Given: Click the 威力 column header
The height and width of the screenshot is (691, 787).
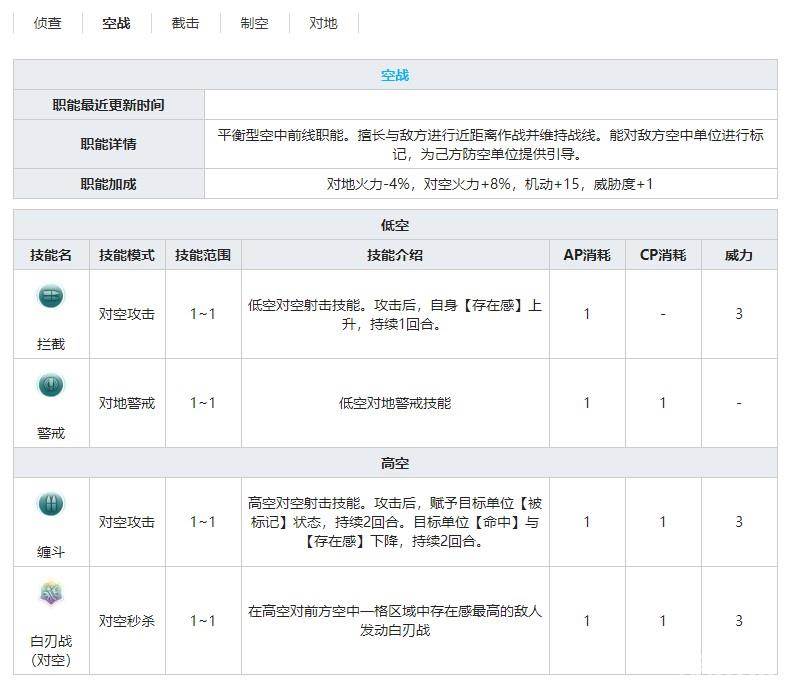Looking at the screenshot, I should [x=739, y=255].
